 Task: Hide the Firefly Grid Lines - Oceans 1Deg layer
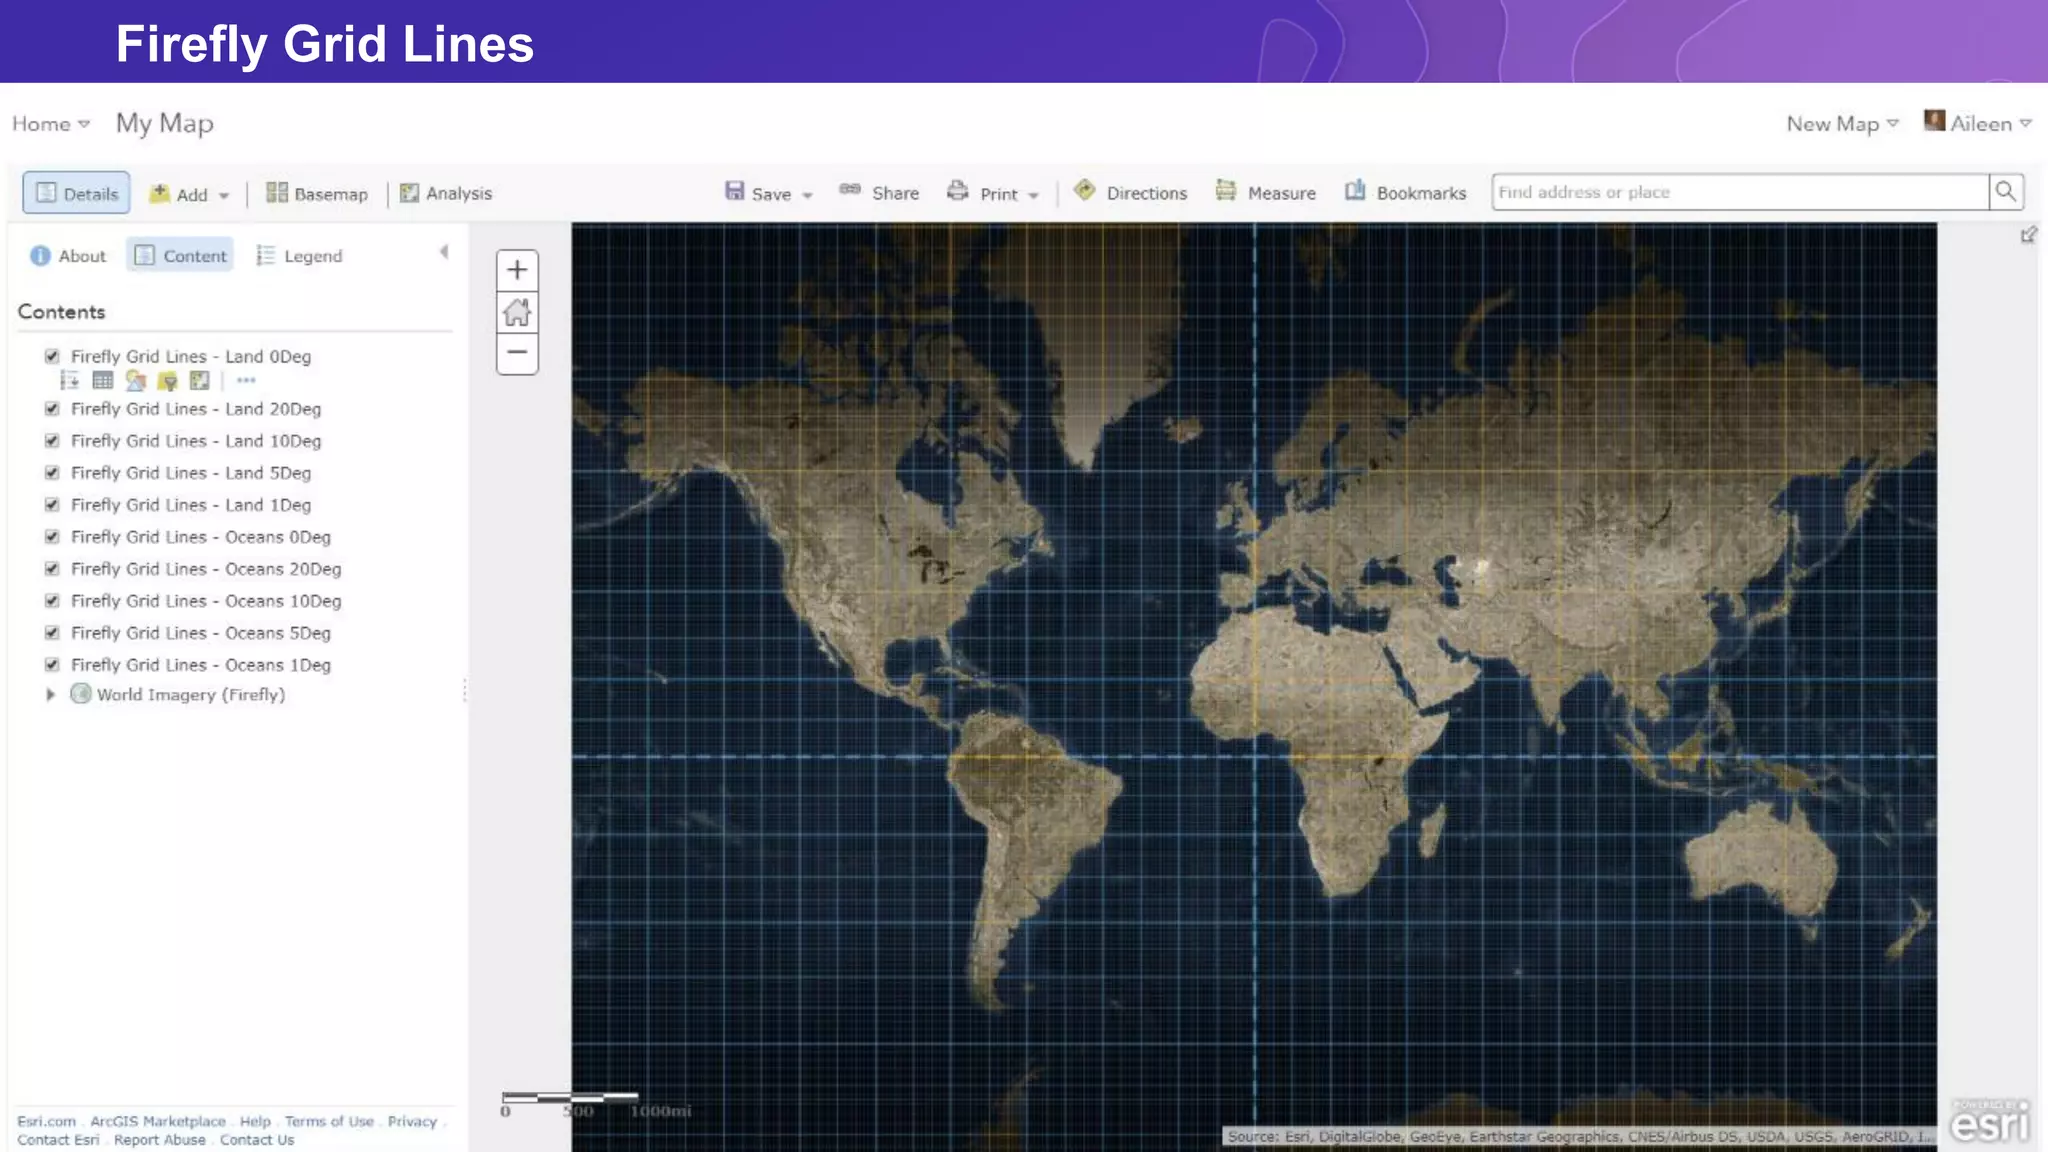coord(52,665)
